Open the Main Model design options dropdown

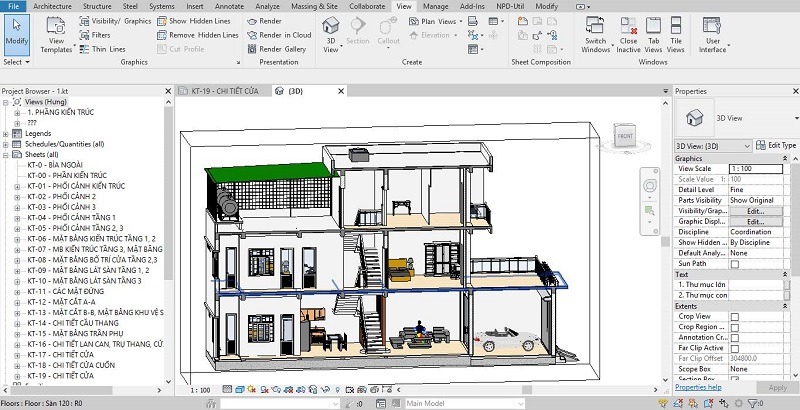click(x=464, y=403)
